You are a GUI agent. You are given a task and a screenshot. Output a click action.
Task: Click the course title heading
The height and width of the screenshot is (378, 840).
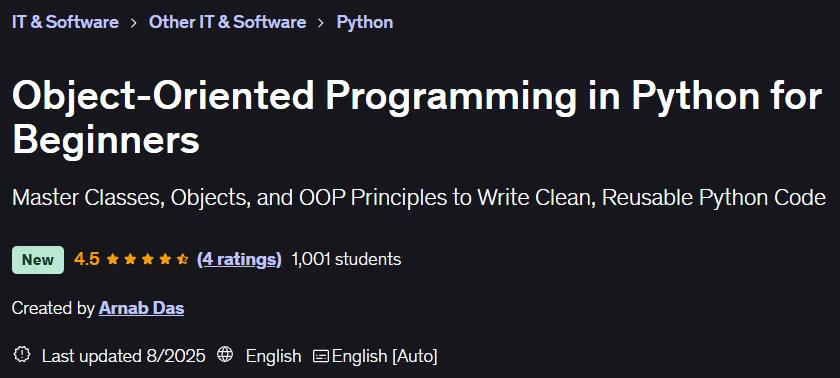[417, 118]
